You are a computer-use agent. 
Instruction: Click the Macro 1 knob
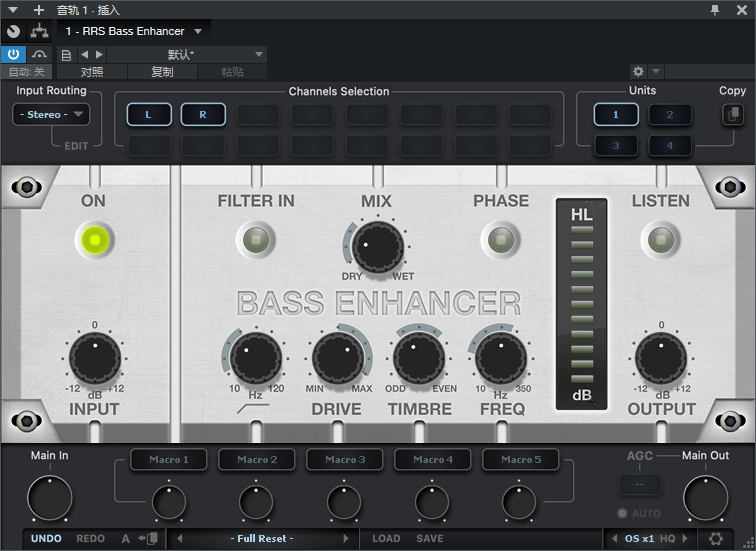[169, 502]
